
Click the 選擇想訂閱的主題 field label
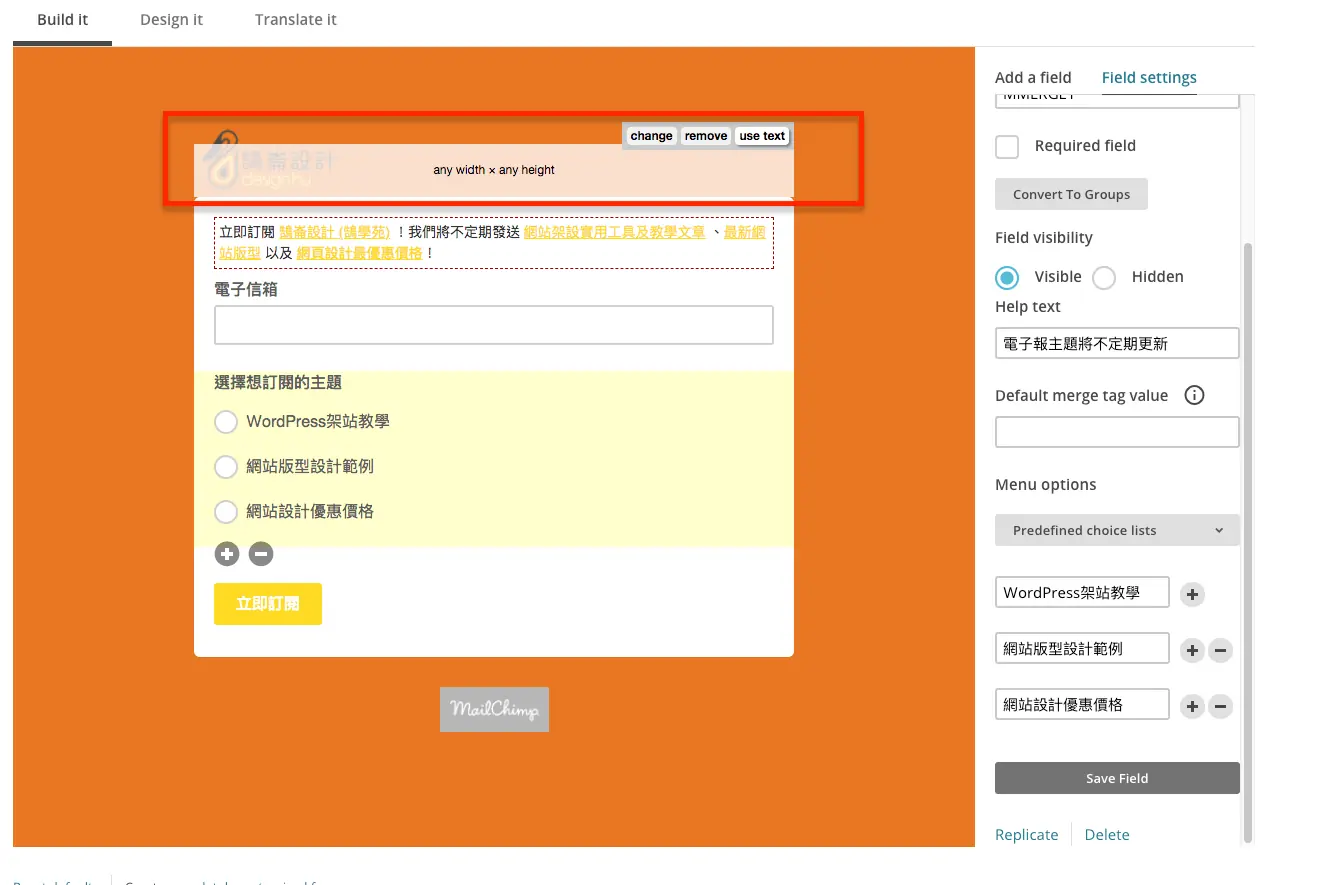278,383
